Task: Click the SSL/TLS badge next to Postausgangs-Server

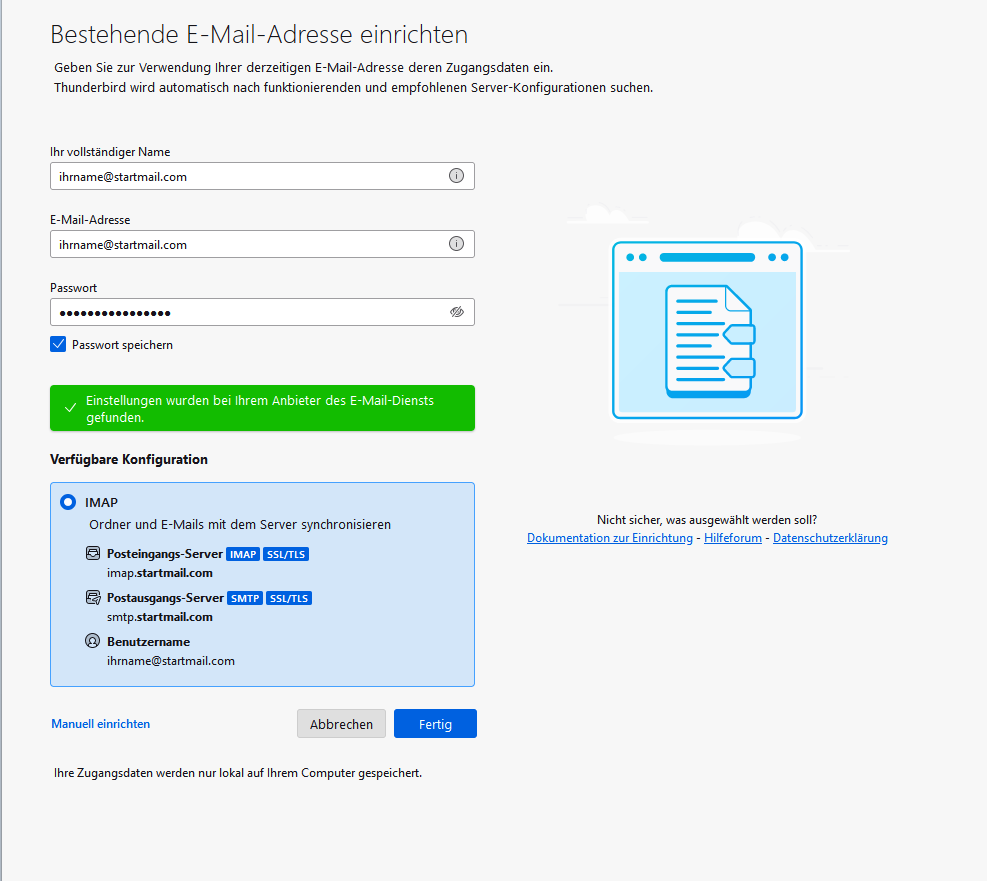Action: pos(289,598)
